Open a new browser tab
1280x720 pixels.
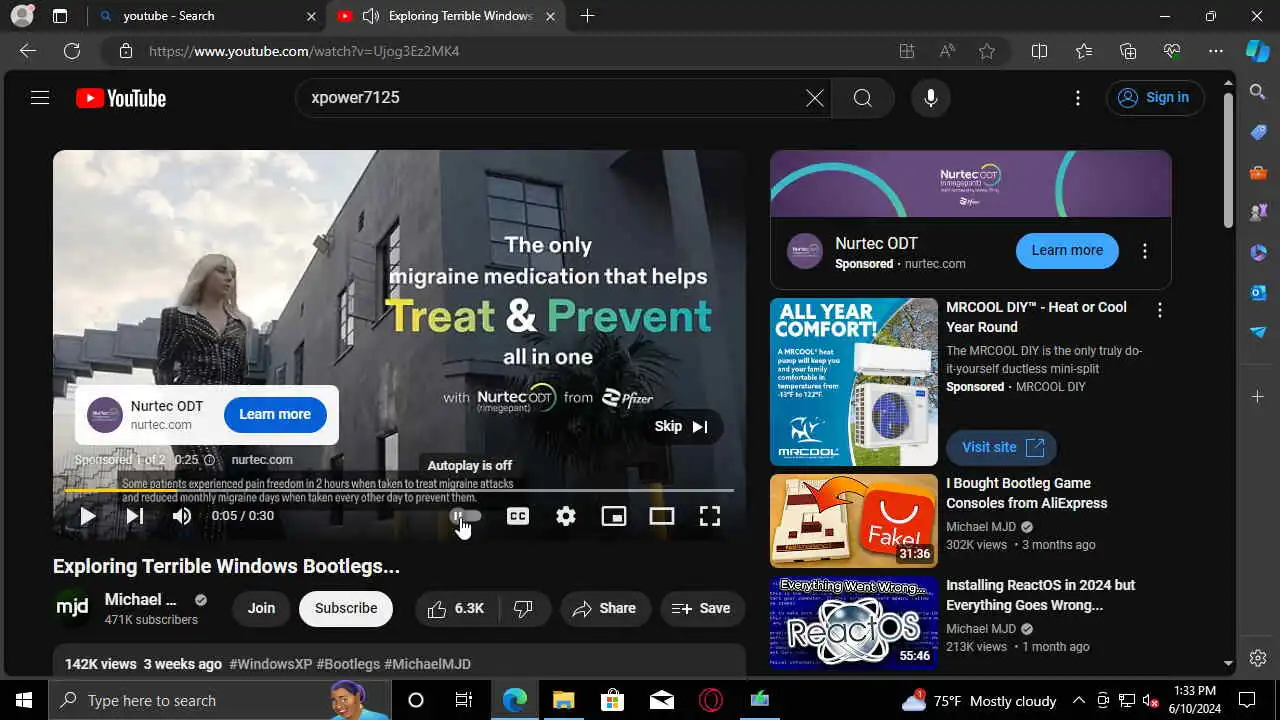coord(587,16)
